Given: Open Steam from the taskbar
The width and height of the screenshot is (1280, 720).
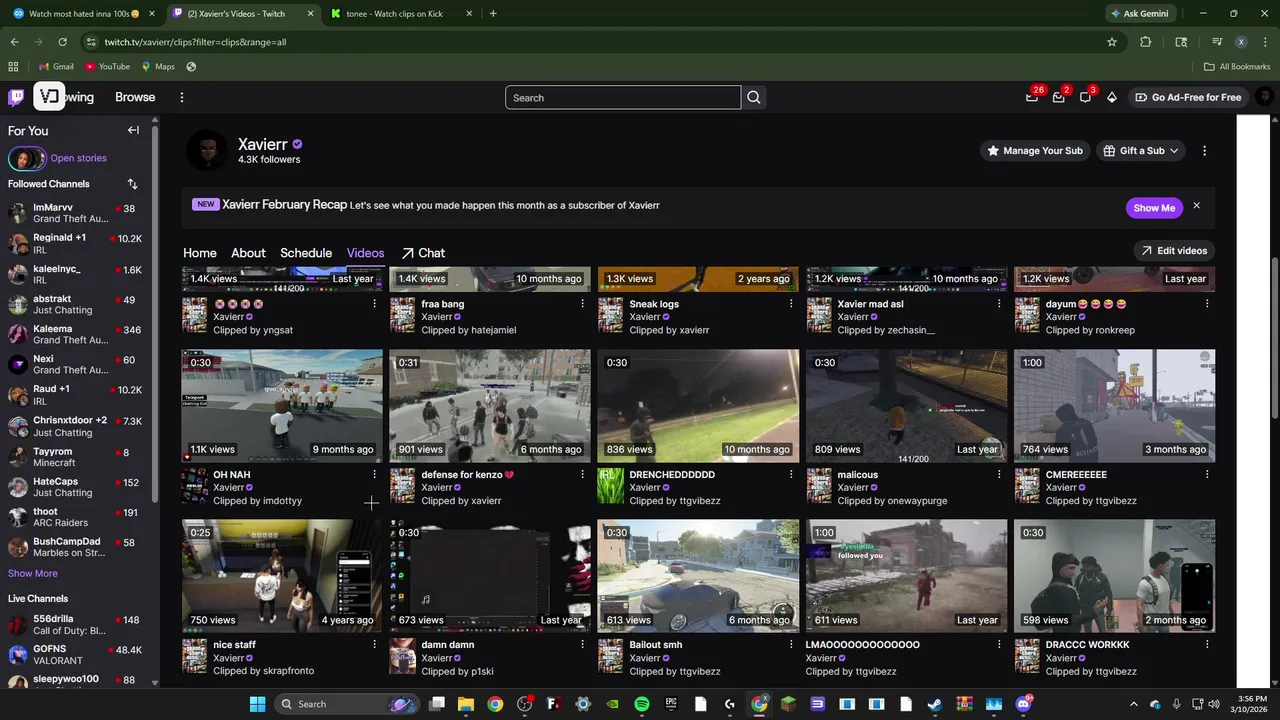Looking at the screenshot, I should click(x=935, y=704).
